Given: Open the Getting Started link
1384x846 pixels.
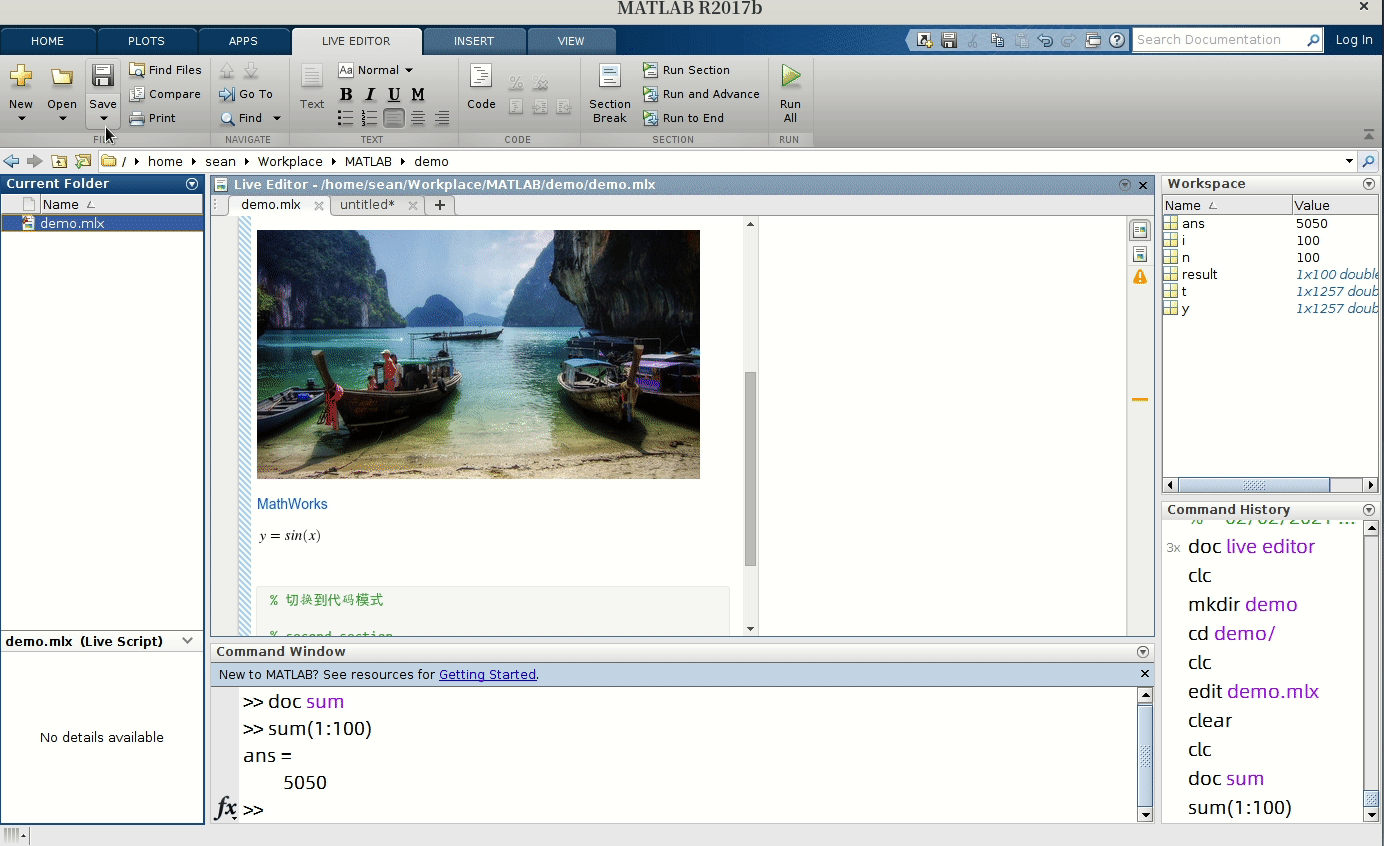Looking at the screenshot, I should click(x=487, y=675).
